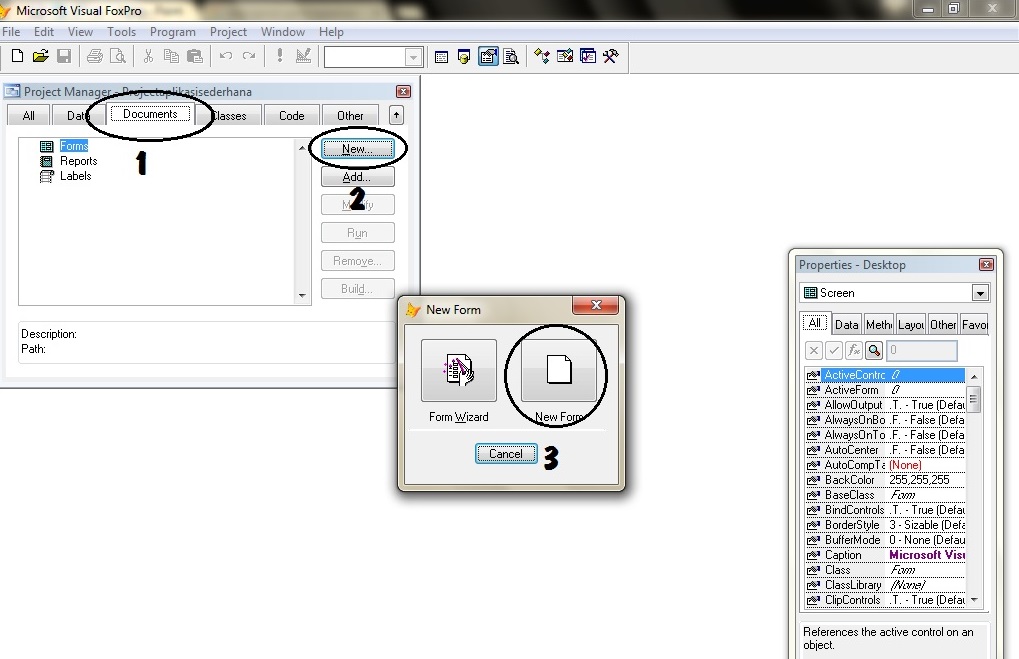
Task: Switch to the All tab in Project Manager
Action: click(29, 116)
